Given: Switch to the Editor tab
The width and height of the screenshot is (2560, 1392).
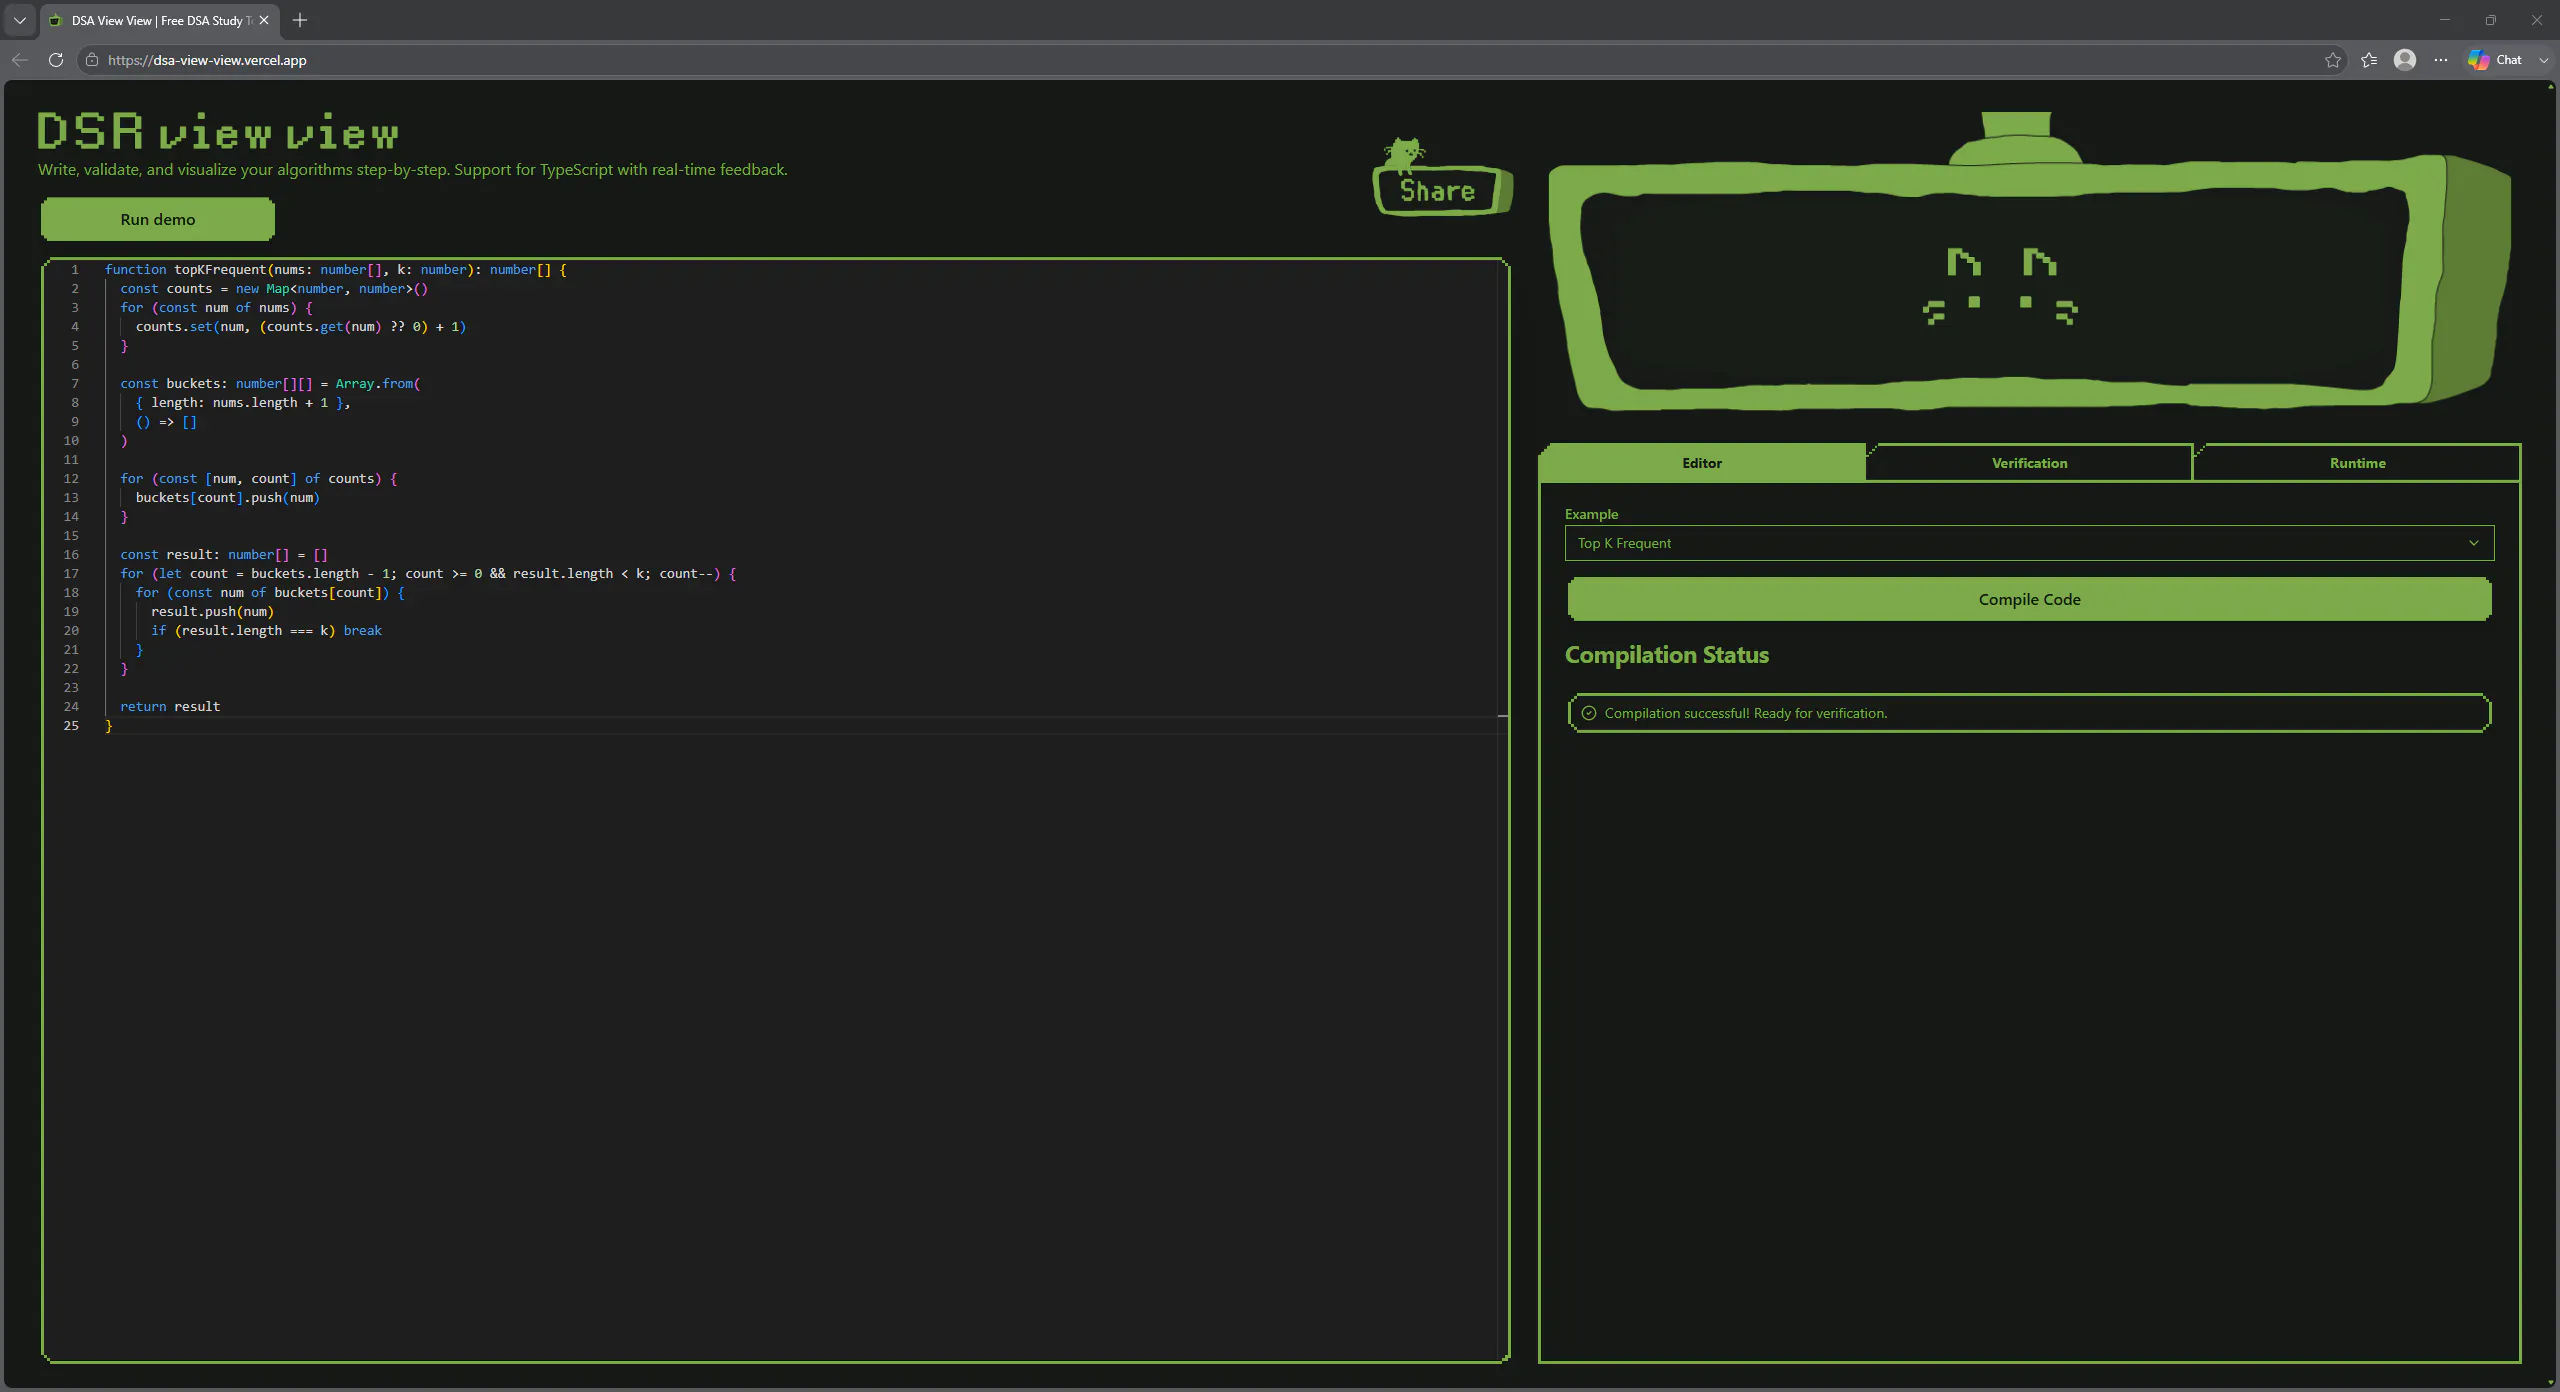Looking at the screenshot, I should 1702,463.
